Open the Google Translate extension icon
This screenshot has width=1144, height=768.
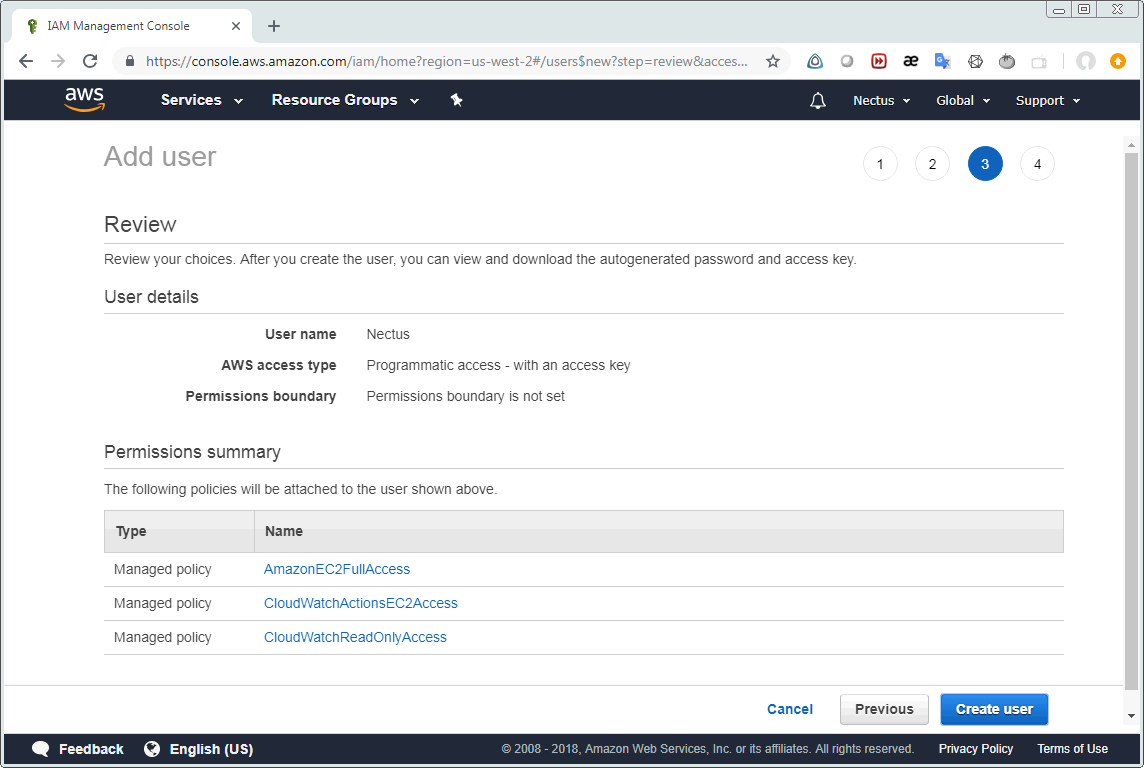click(x=943, y=61)
